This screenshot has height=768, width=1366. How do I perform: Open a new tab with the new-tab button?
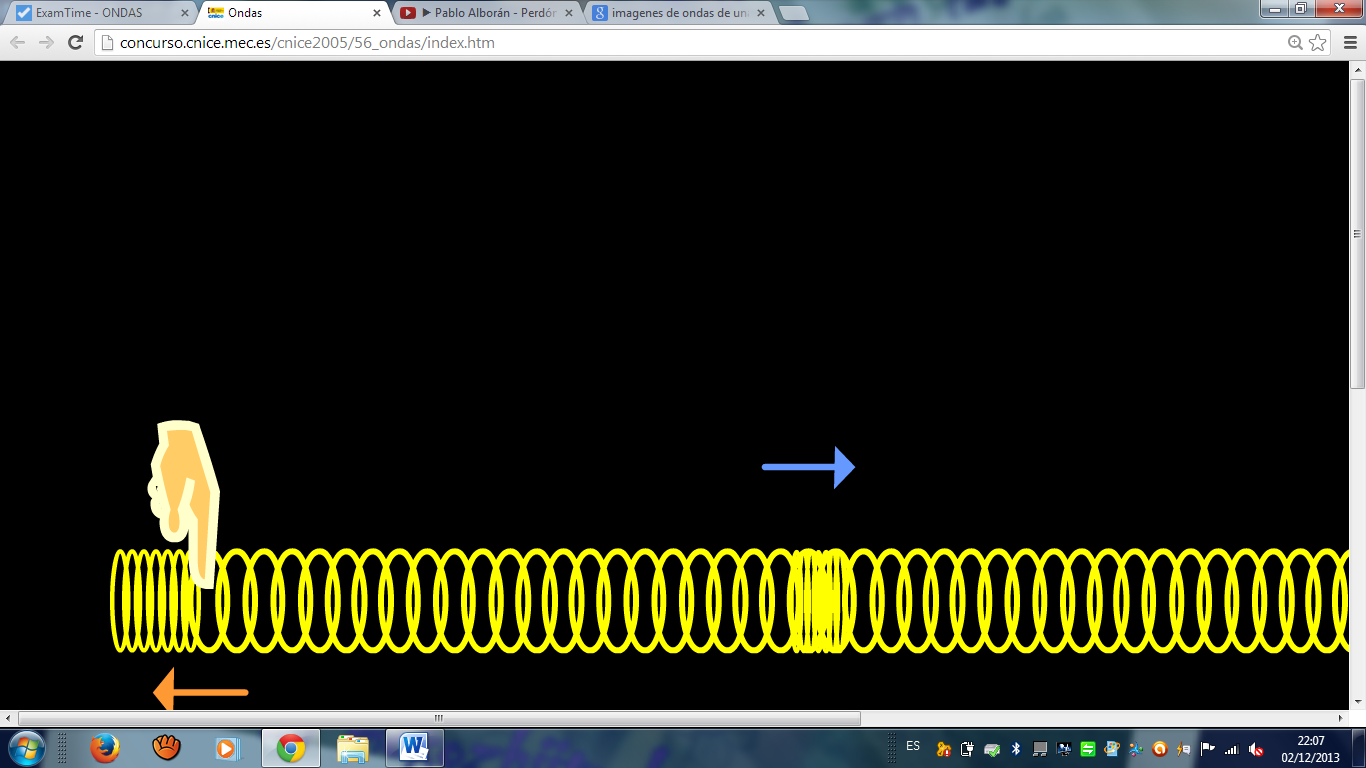(x=794, y=14)
